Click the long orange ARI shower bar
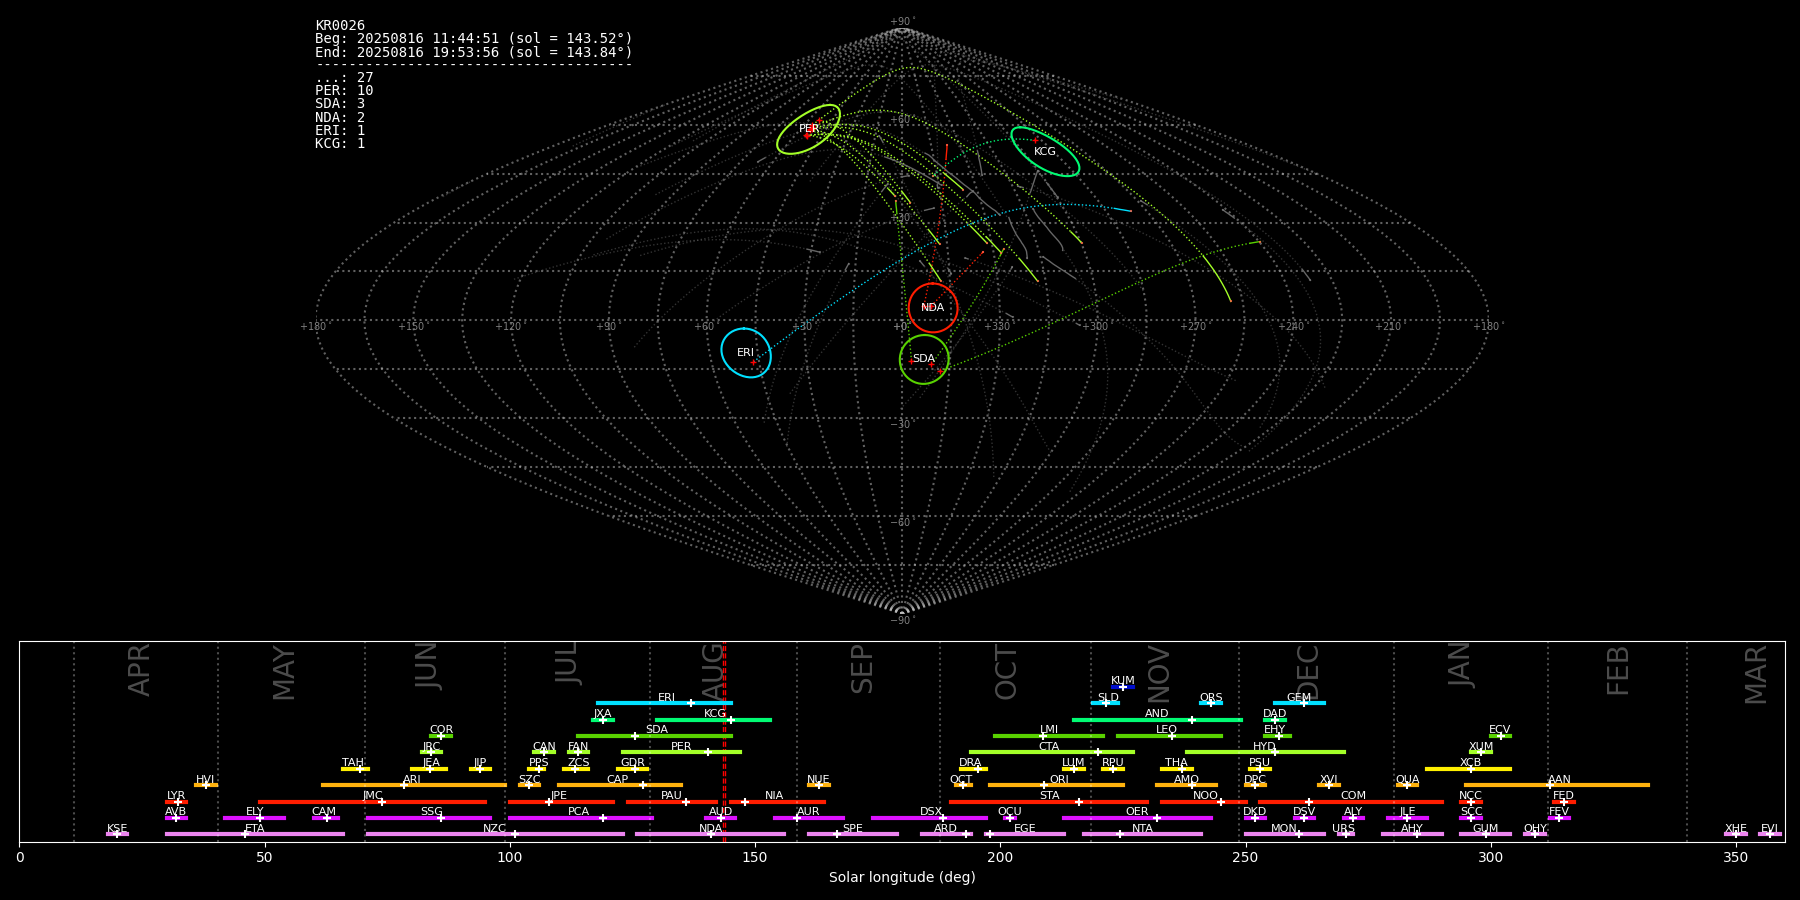 click(414, 785)
